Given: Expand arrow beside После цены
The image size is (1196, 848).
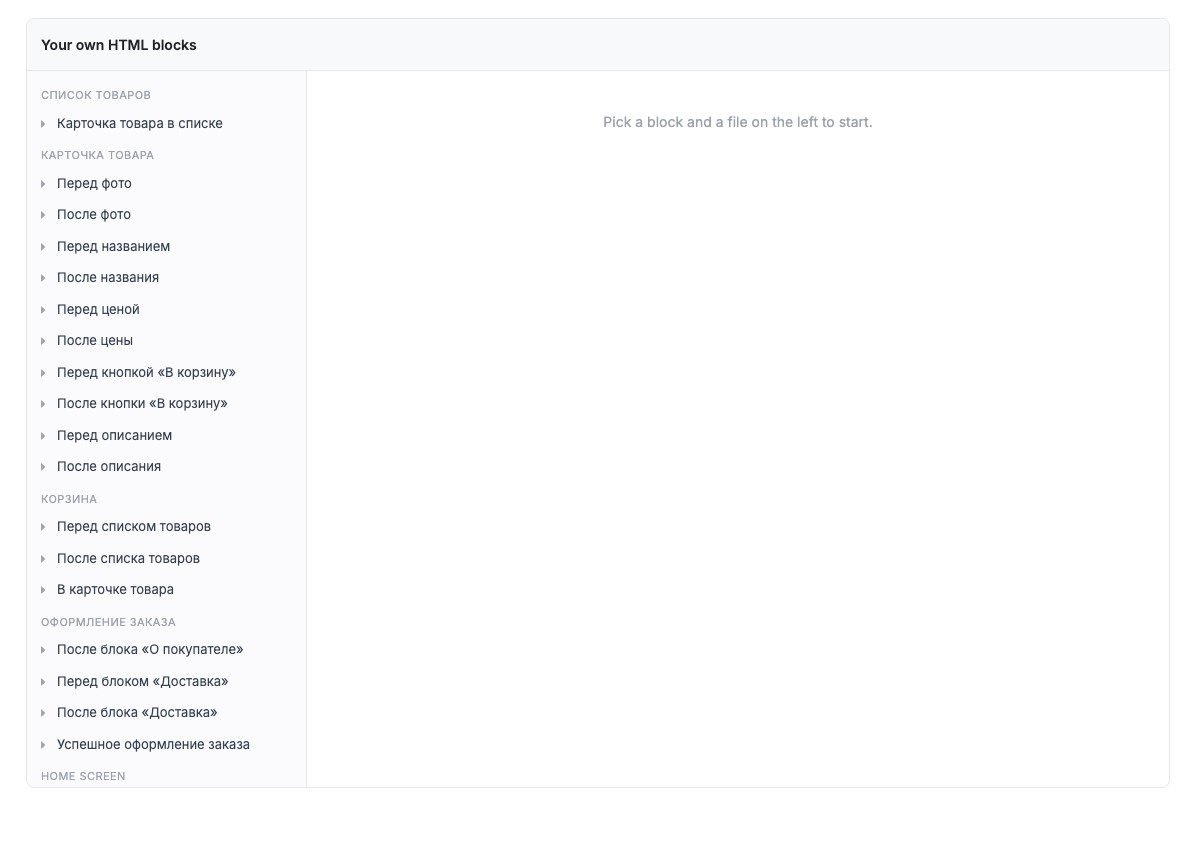Looking at the screenshot, I should pyautogui.click(x=43, y=341).
